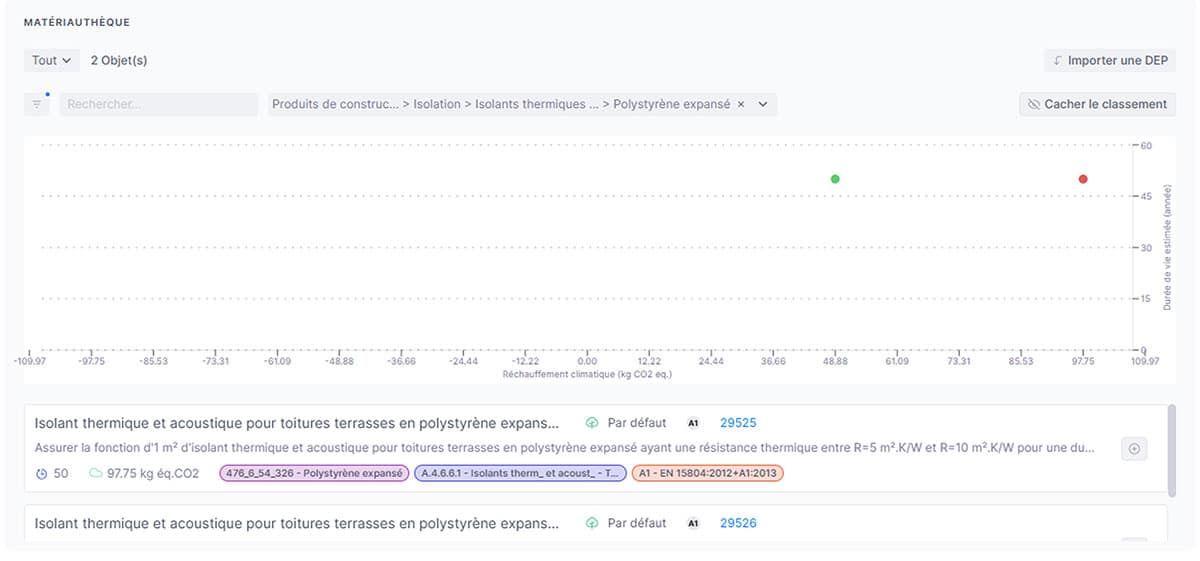
Task: Hide the ranking with Cacher le classement
Action: tap(1096, 104)
